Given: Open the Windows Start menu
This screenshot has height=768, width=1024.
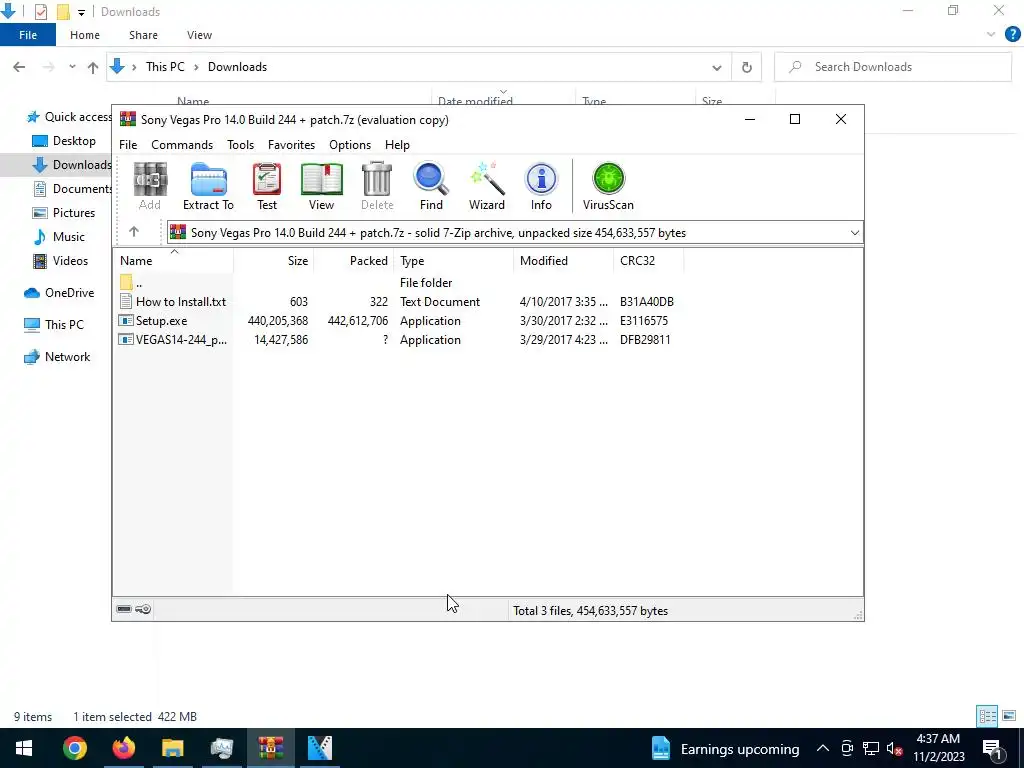Looking at the screenshot, I should coord(24,748).
